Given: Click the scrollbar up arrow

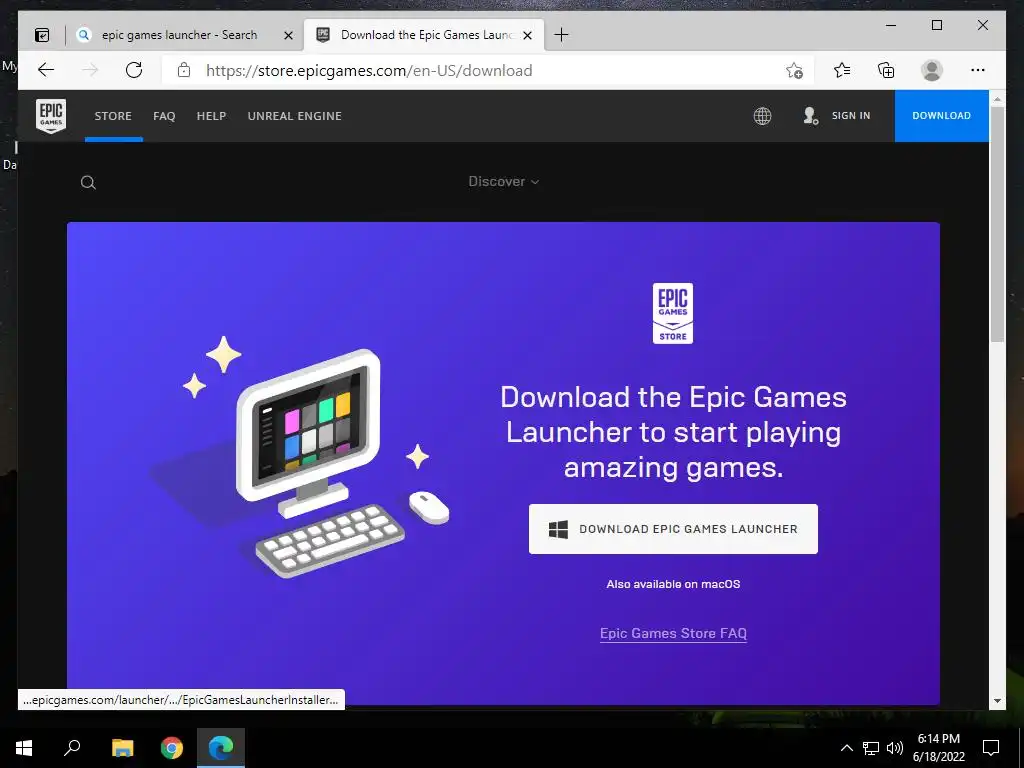Looking at the screenshot, I should (x=997, y=99).
